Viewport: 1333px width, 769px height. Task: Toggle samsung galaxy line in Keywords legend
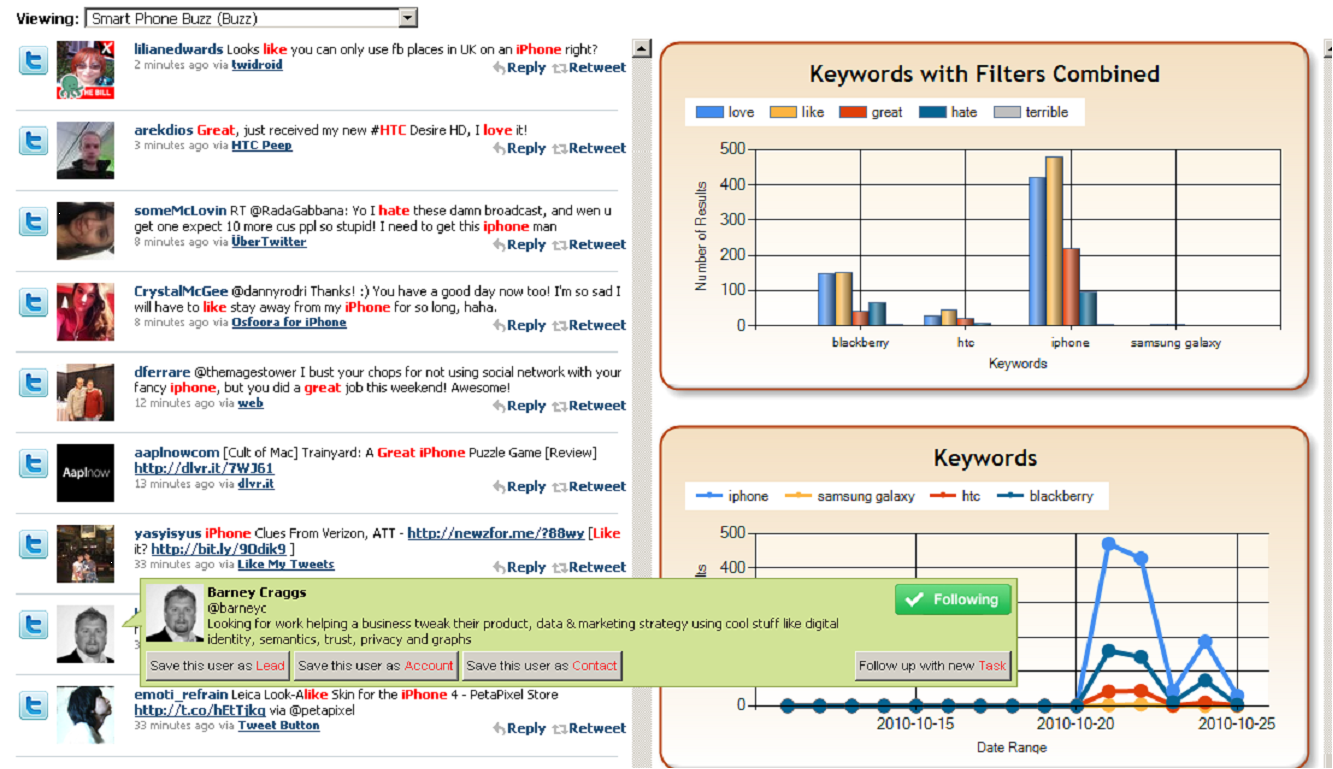click(851, 496)
